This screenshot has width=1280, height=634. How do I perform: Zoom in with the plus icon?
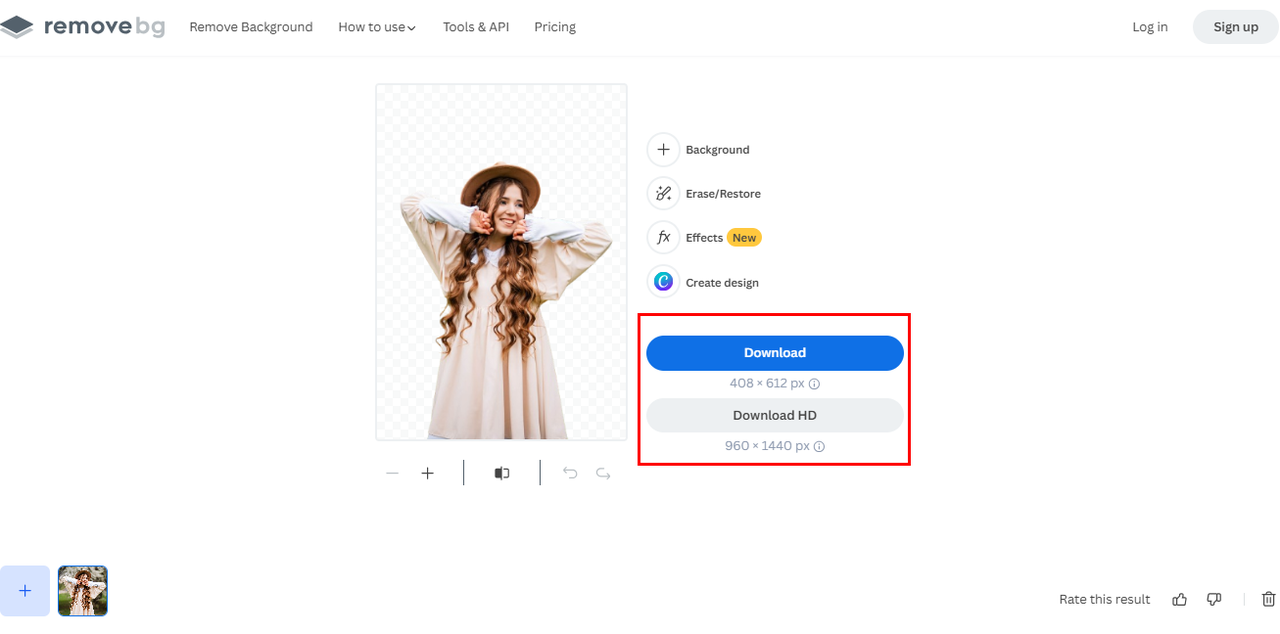(x=427, y=473)
